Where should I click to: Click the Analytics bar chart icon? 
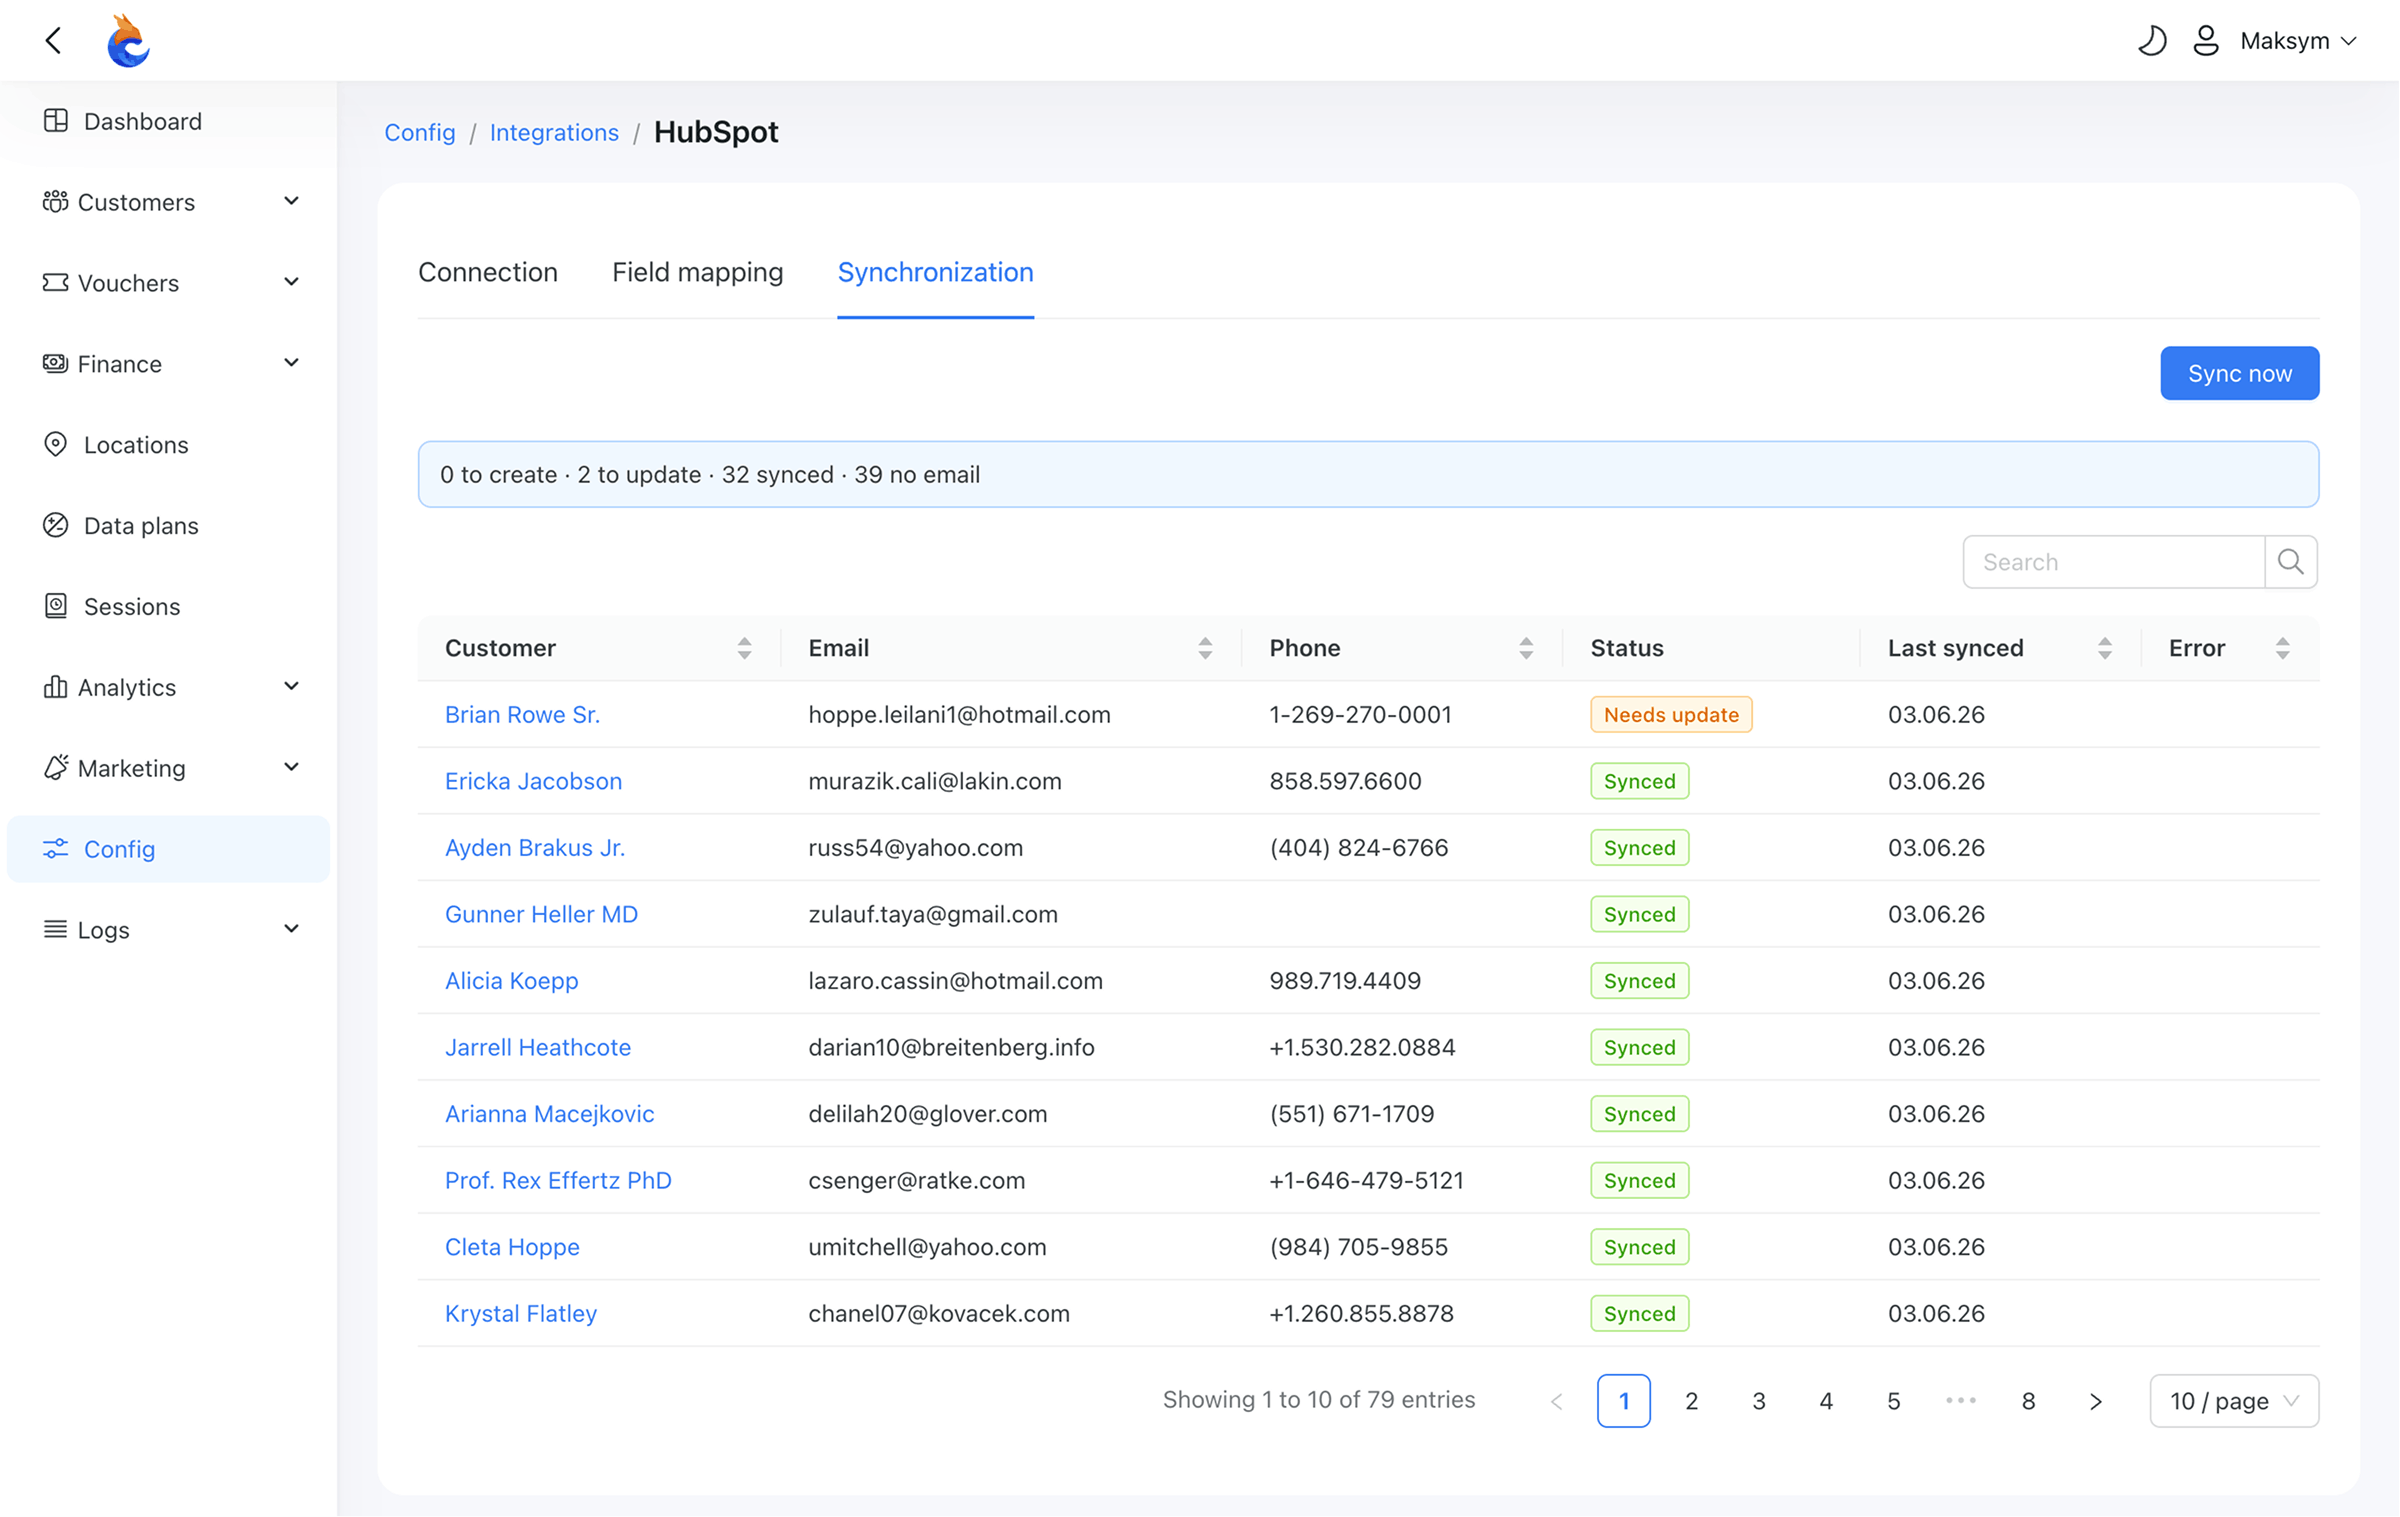55,688
